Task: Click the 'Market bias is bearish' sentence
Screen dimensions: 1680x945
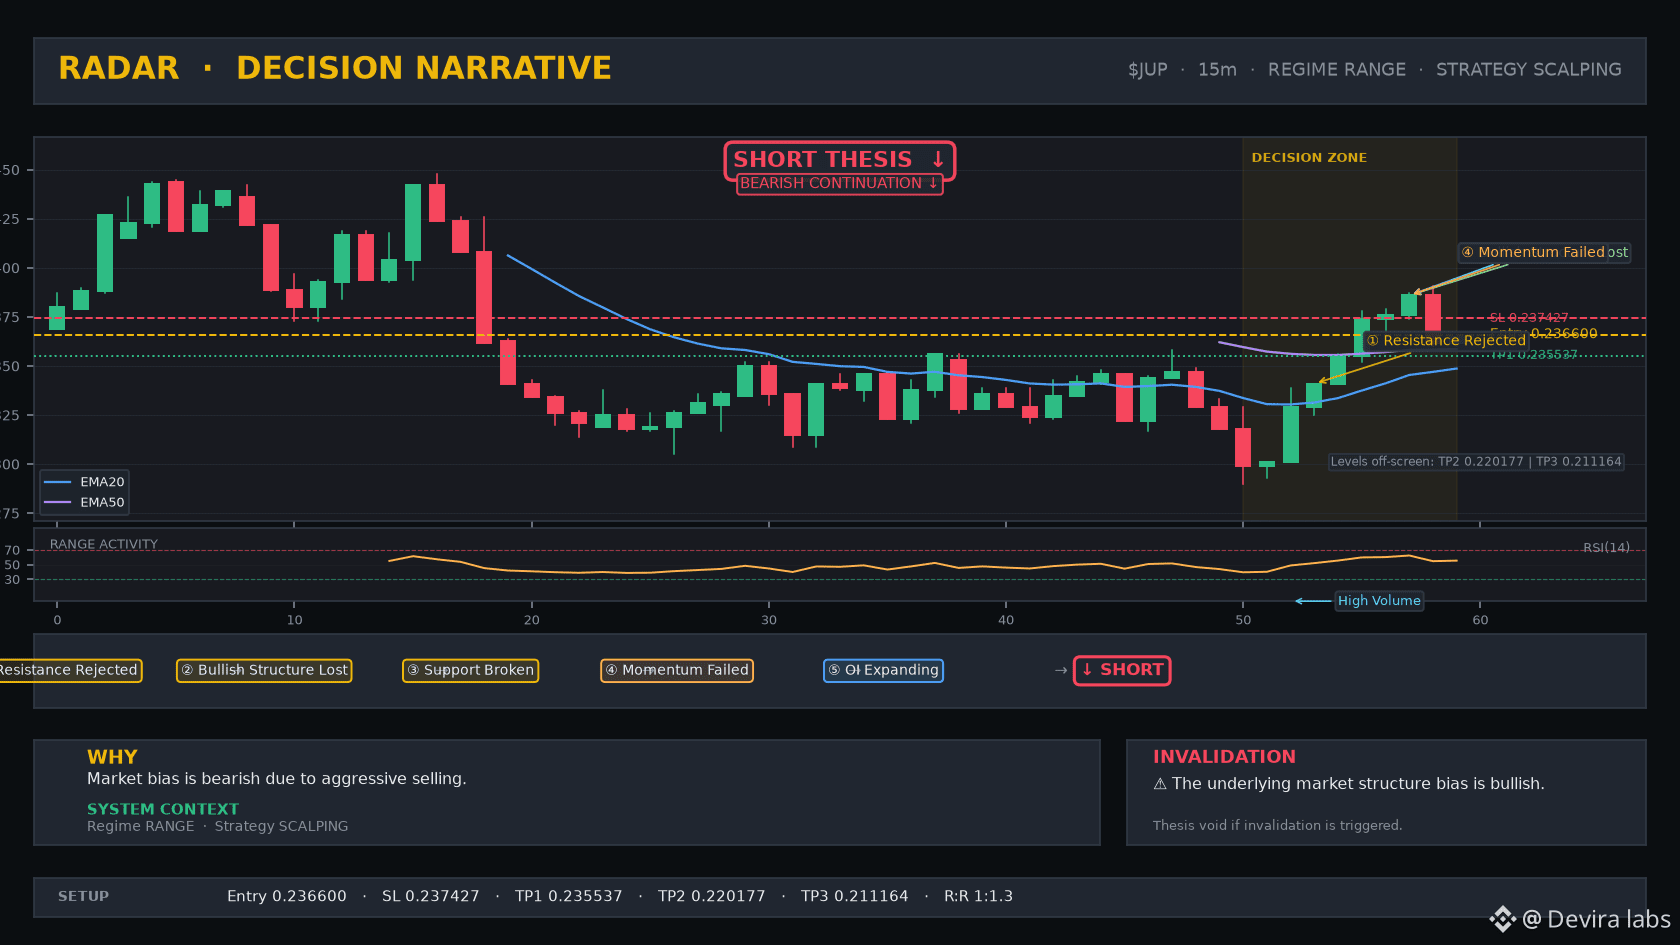Action: (x=277, y=779)
